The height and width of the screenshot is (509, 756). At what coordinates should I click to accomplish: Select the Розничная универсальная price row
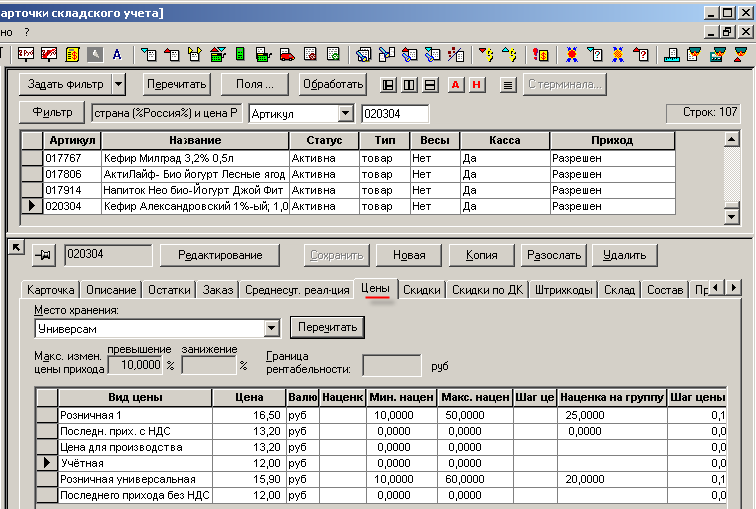(x=381, y=479)
